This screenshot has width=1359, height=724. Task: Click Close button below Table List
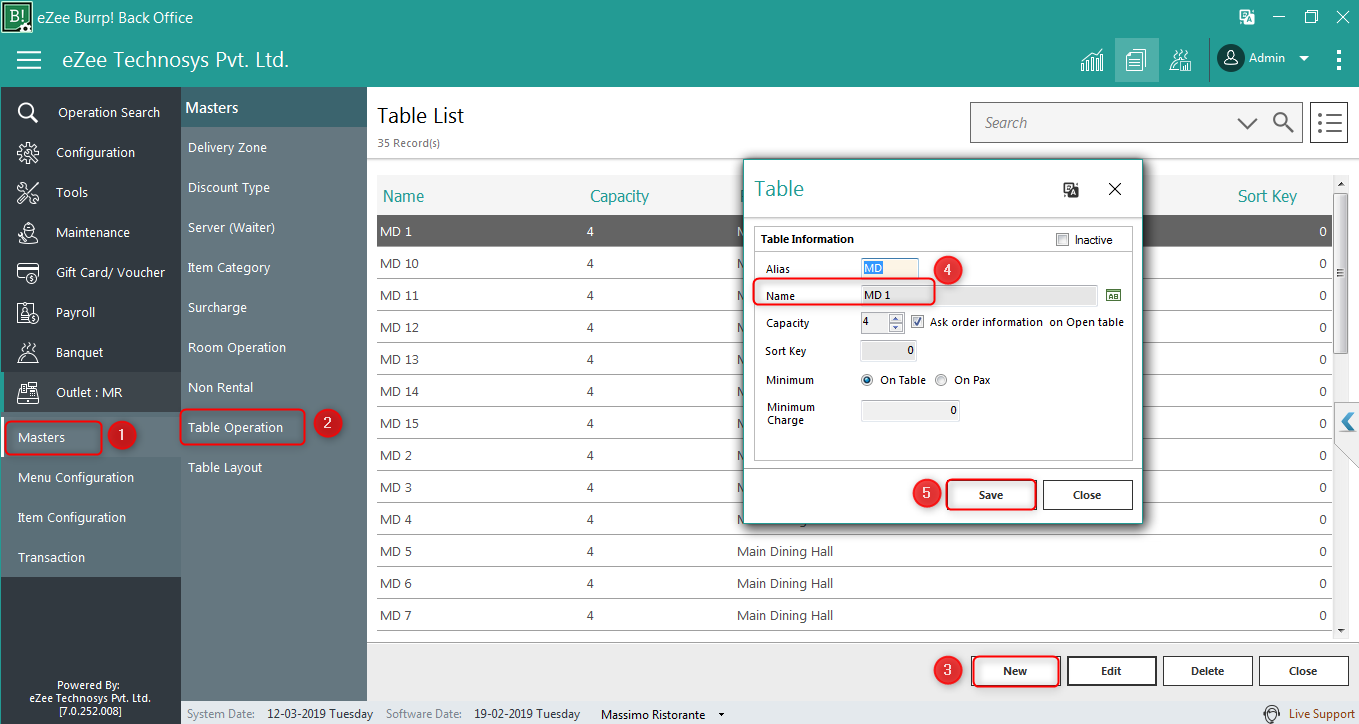[1303, 671]
